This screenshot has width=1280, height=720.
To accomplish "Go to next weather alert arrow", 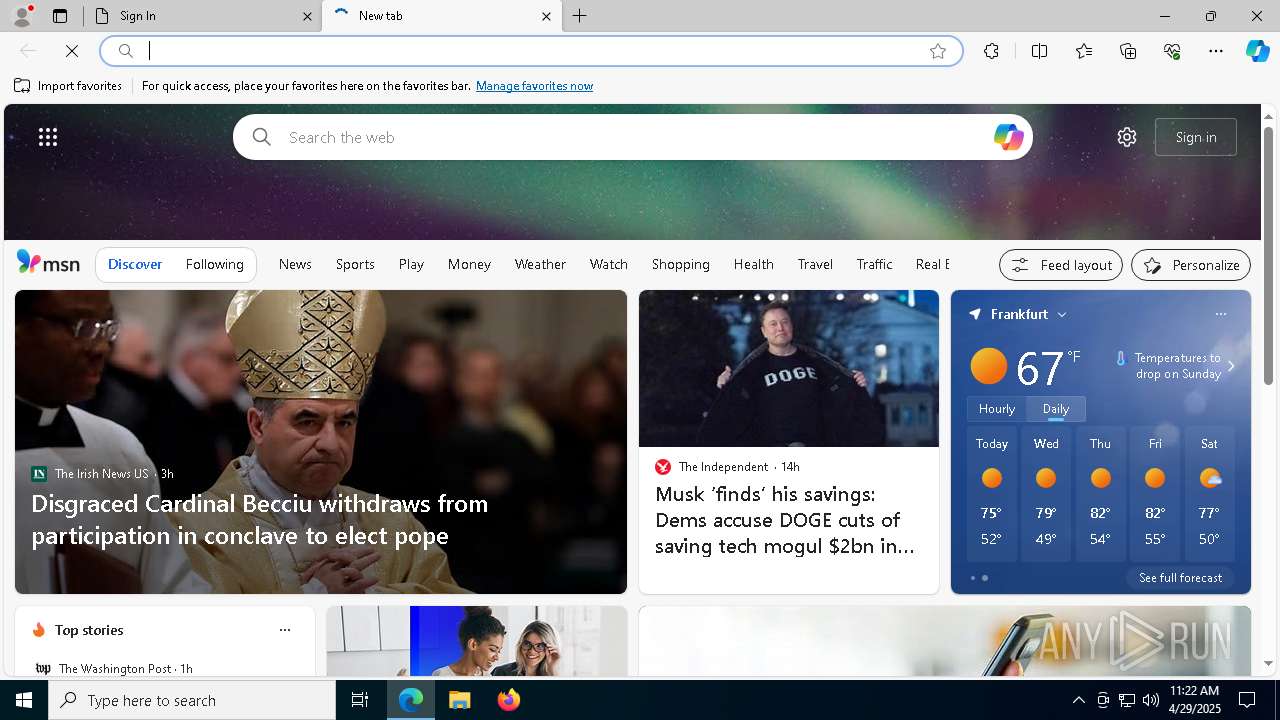I will pyautogui.click(x=1231, y=366).
